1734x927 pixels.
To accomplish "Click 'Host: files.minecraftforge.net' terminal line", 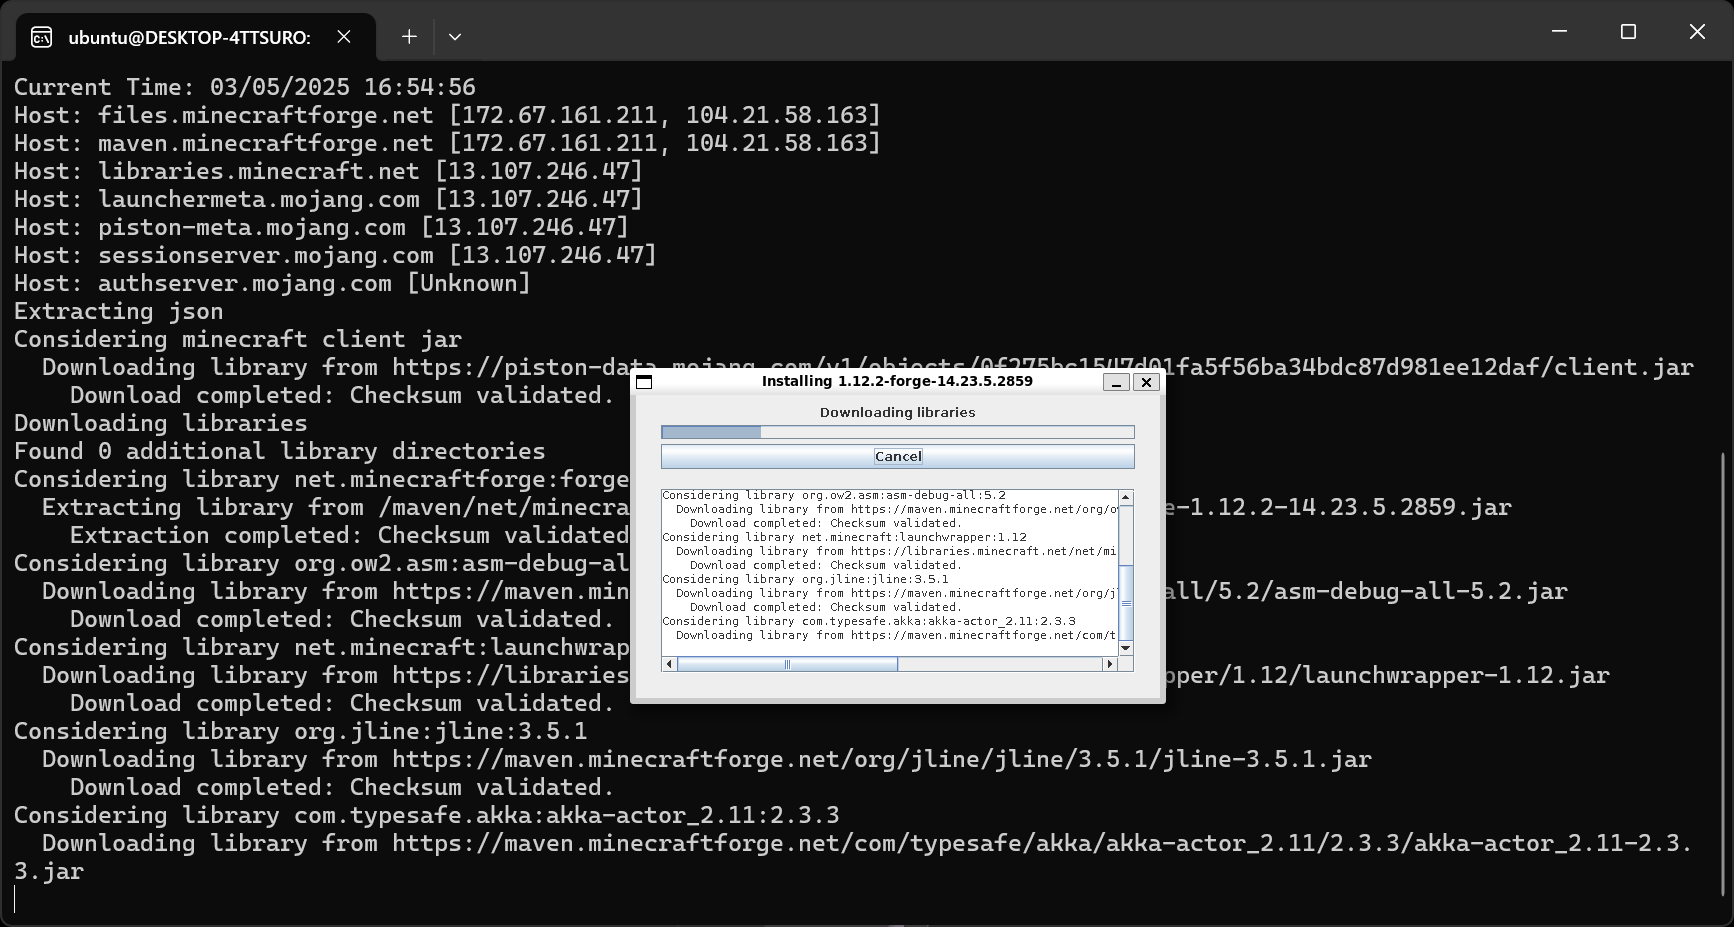I will (447, 115).
